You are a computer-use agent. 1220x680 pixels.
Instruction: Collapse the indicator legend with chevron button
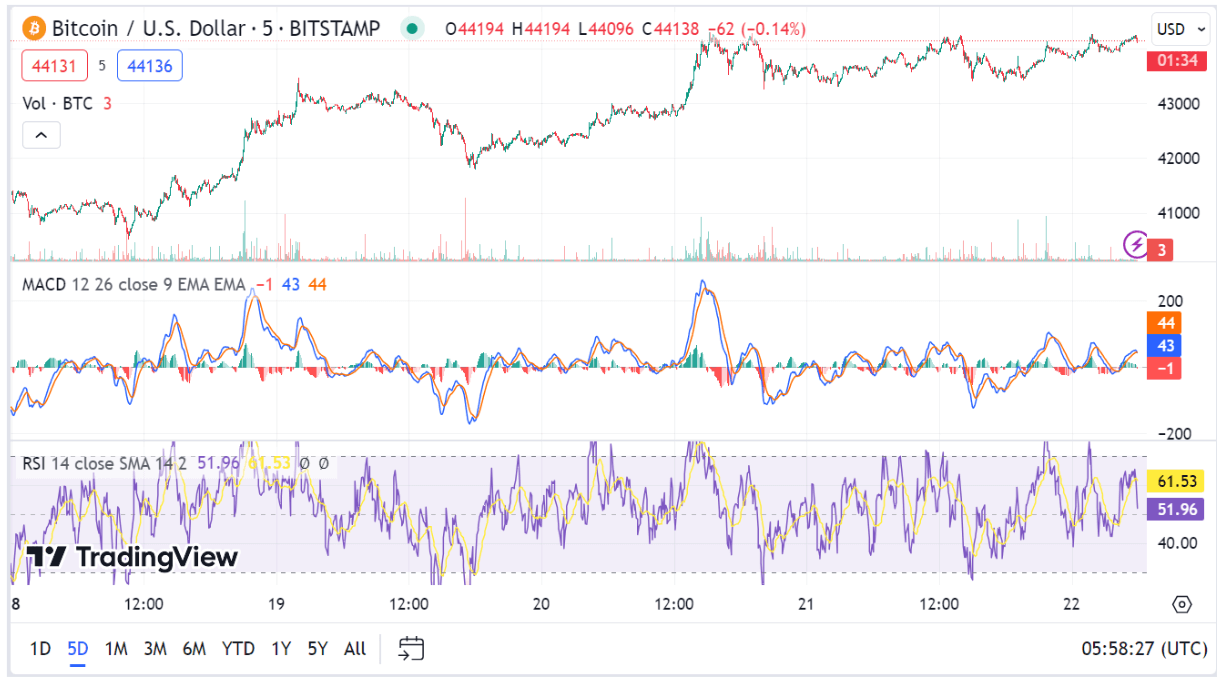tap(42, 135)
